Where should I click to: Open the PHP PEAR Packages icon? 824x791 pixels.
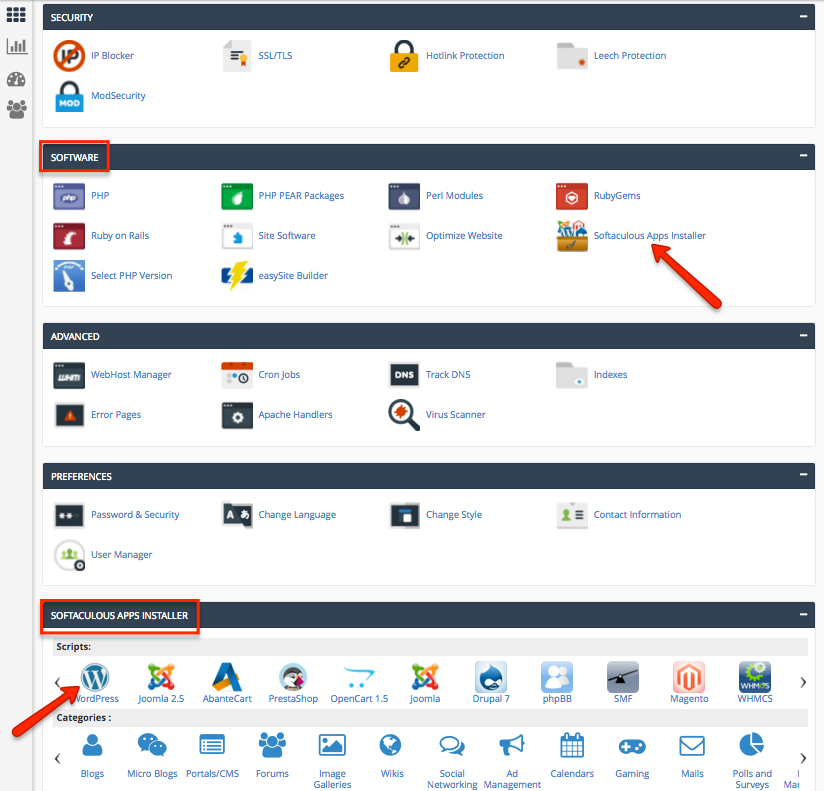click(x=236, y=196)
